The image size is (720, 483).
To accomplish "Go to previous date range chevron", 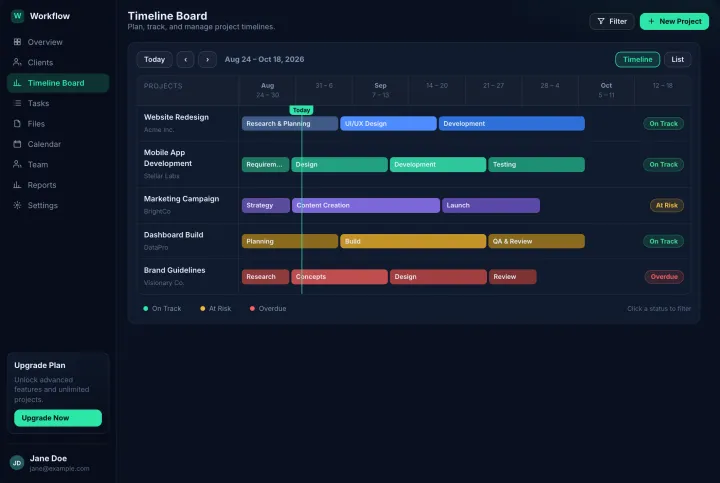I will click(186, 59).
